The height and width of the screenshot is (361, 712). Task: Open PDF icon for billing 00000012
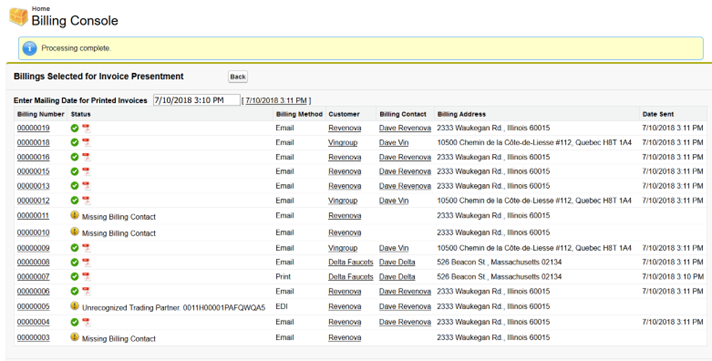click(x=86, y=201)
